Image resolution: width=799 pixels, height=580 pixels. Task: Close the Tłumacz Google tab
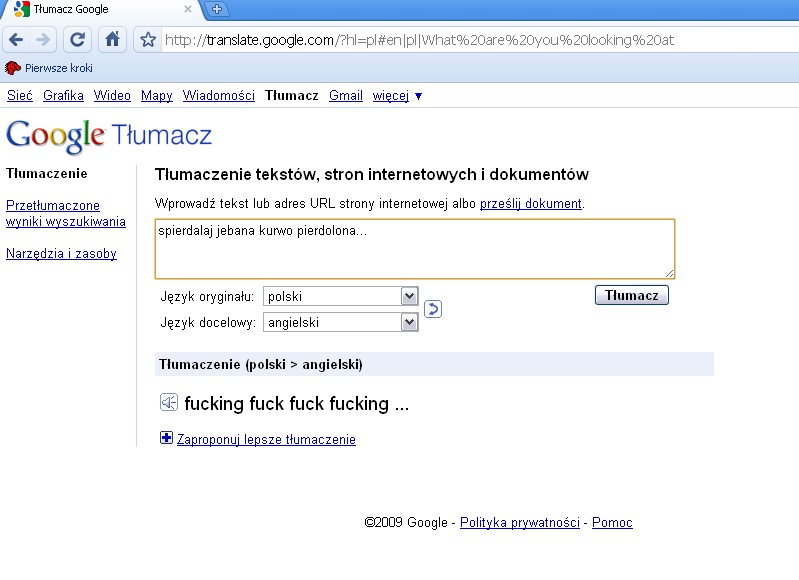[x=188, y=9]
